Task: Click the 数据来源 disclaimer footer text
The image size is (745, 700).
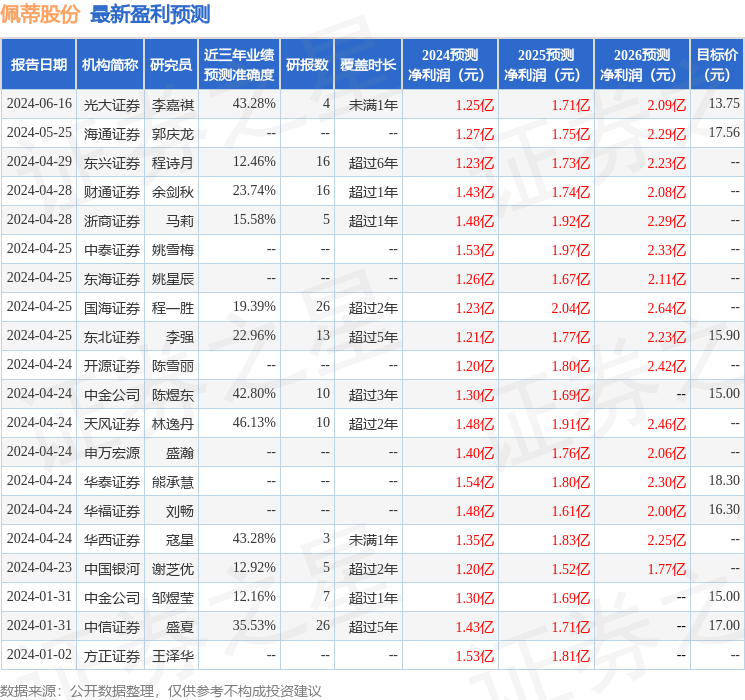Action: [161, 690]
